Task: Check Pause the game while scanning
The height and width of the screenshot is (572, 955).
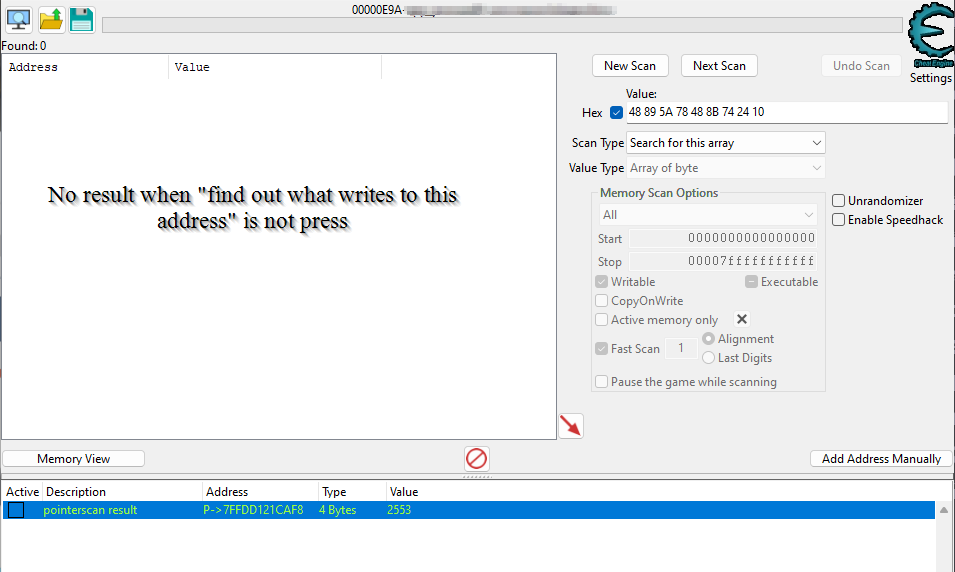Action: point(602,382)
